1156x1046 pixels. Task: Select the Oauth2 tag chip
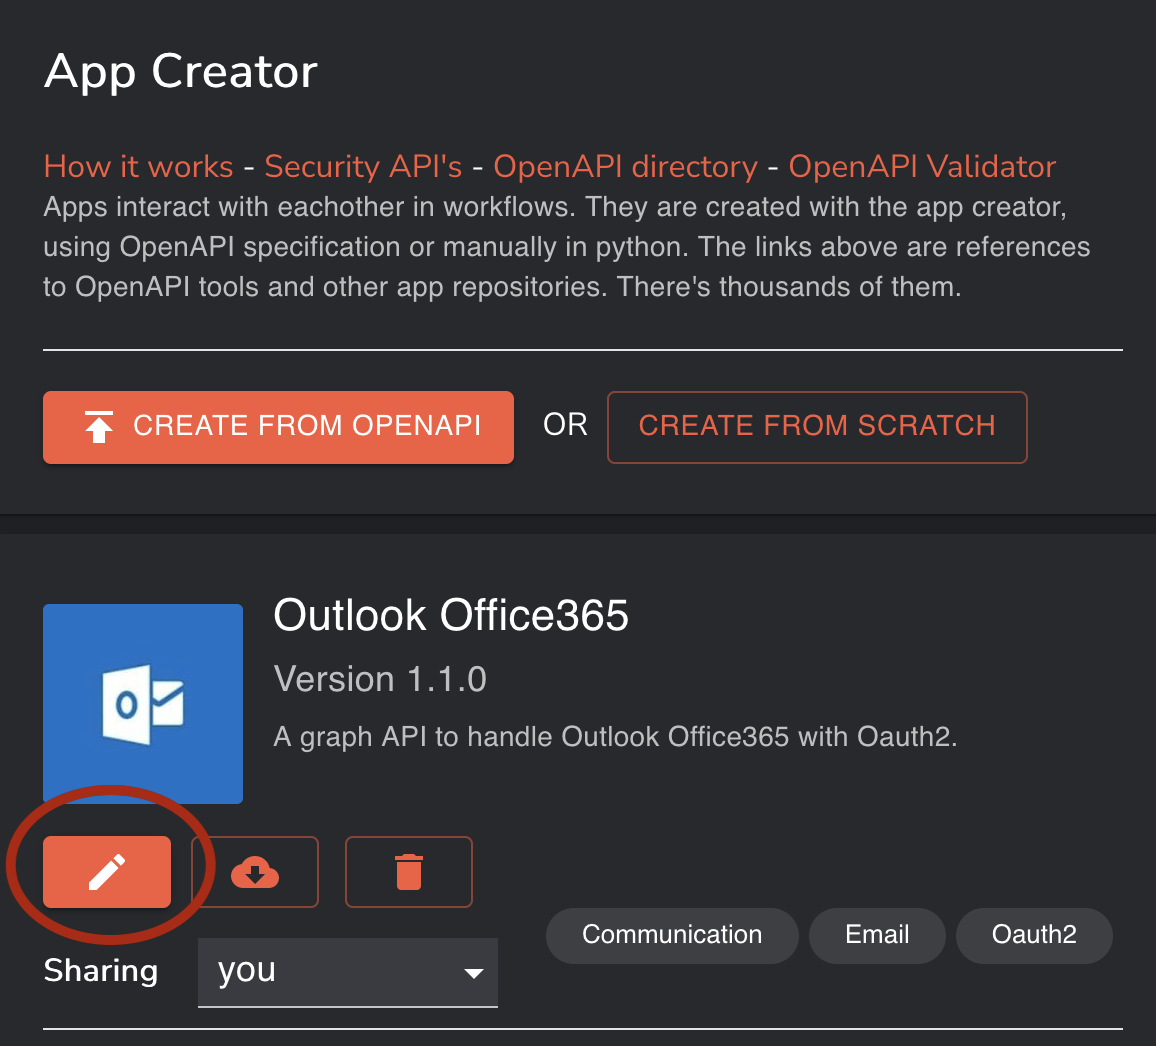pos(1034,935)
